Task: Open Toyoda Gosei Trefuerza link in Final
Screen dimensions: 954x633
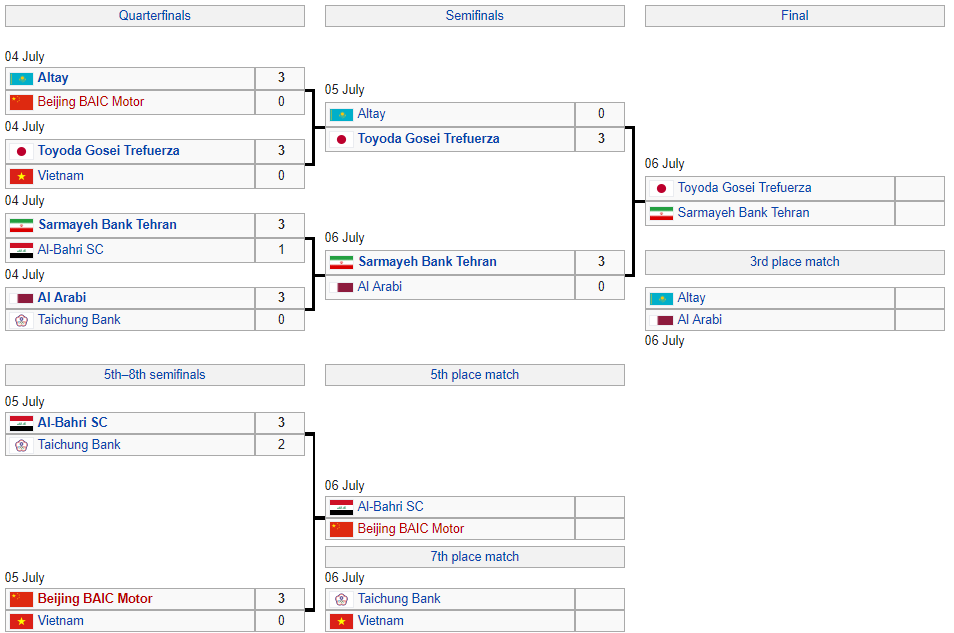Action: tap(745, 188)
